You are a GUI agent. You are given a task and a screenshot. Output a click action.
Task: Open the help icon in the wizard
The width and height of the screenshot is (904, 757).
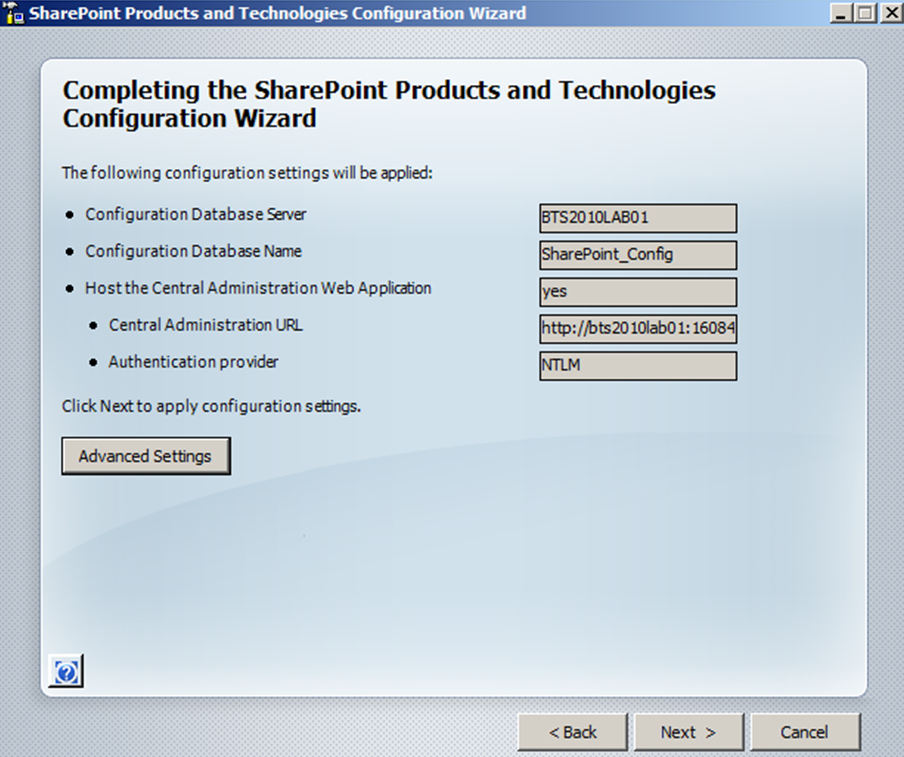66,672
